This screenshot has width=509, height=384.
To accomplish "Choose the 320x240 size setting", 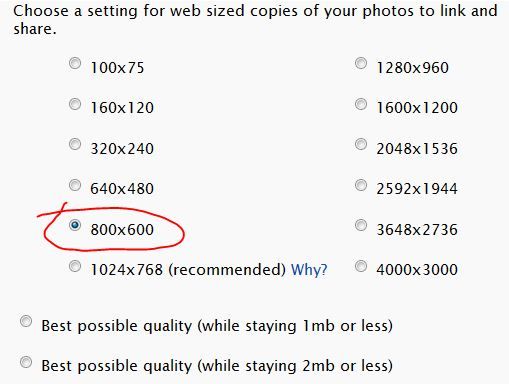I will tap(75, 144).
